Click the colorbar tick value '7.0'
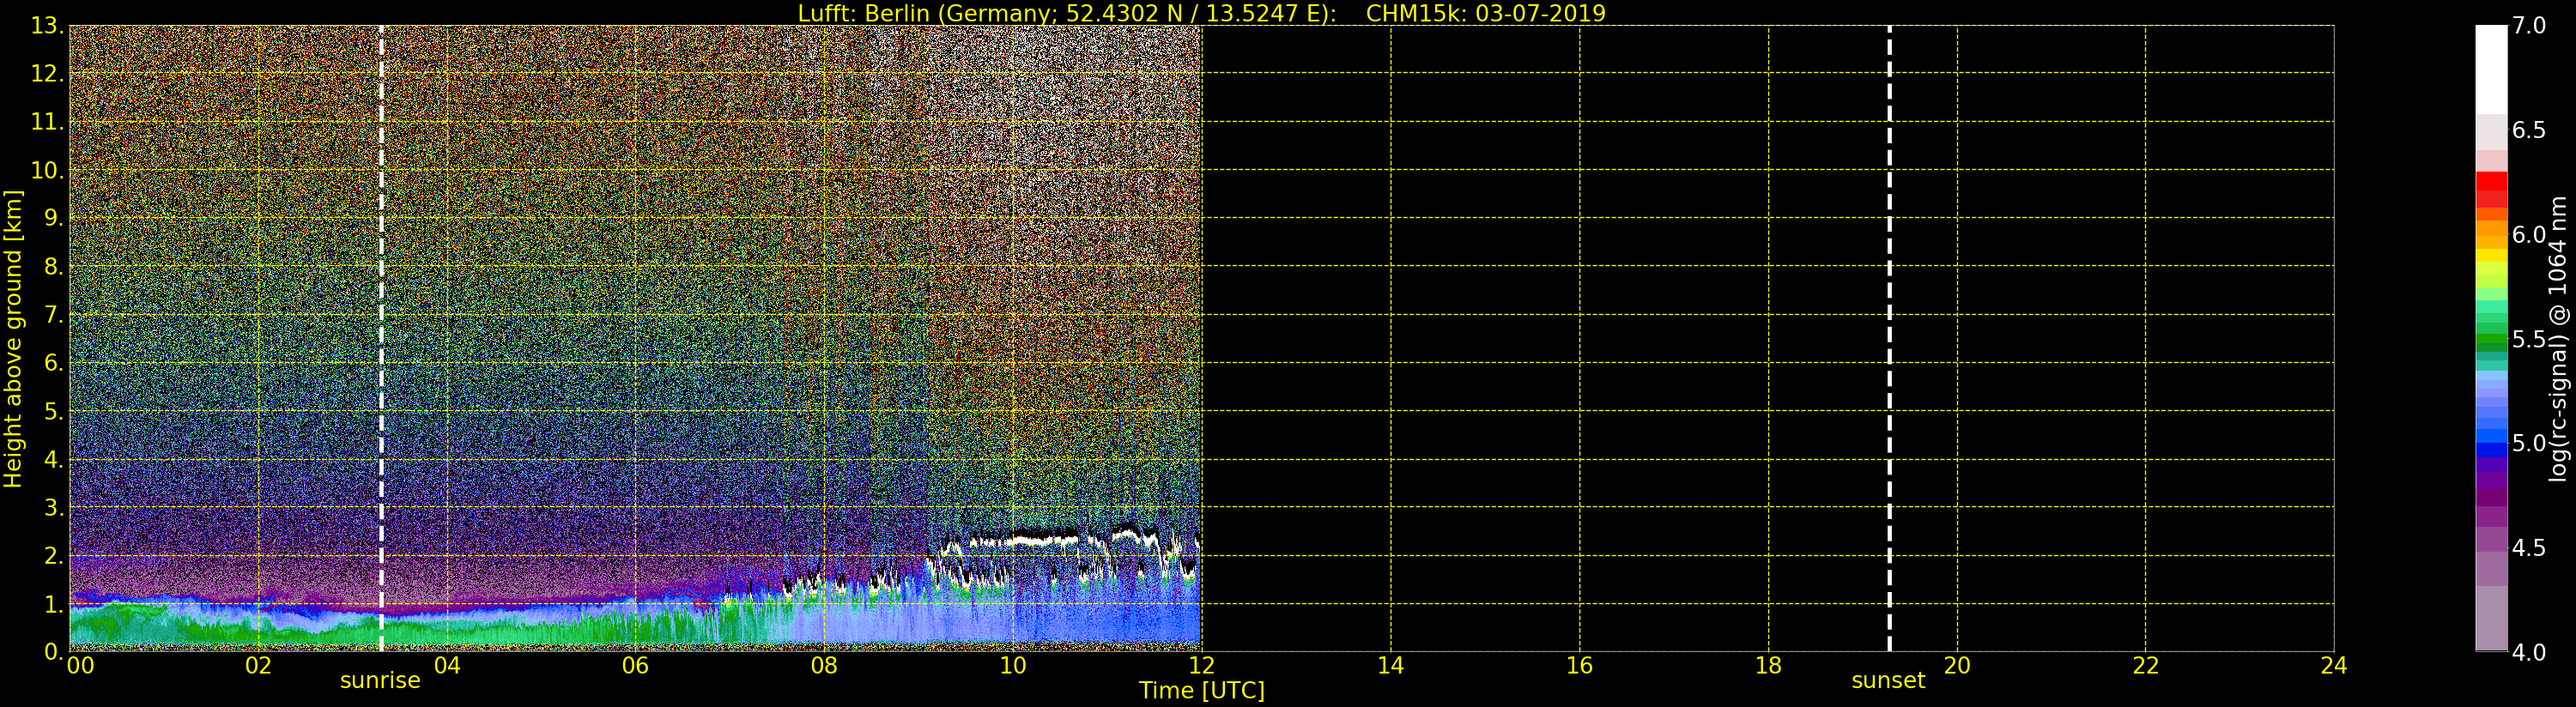The height and width of the screenshot is (707, 2576). pos(2529,26)
